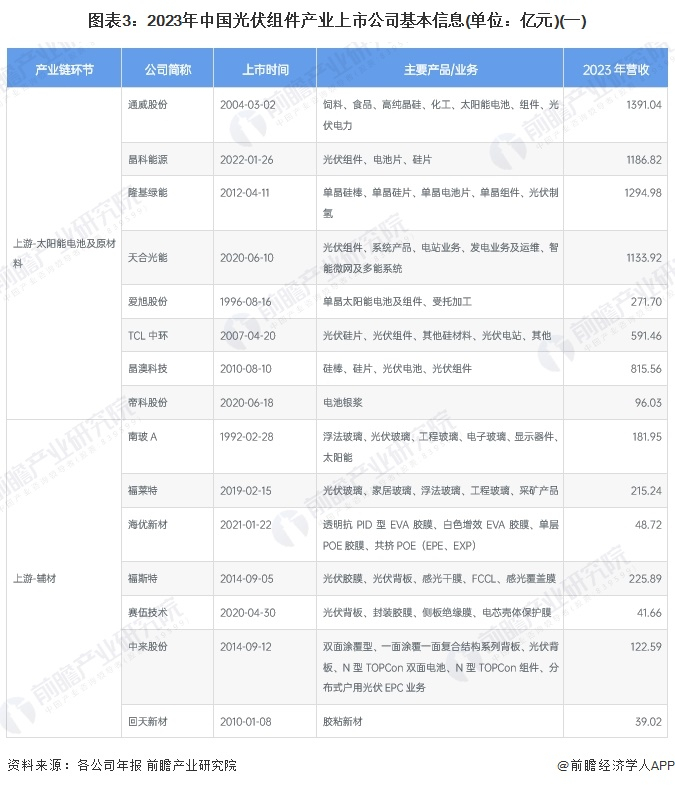Select the company name 通威股份
675x786 pixels.
(x=148, y=105)
